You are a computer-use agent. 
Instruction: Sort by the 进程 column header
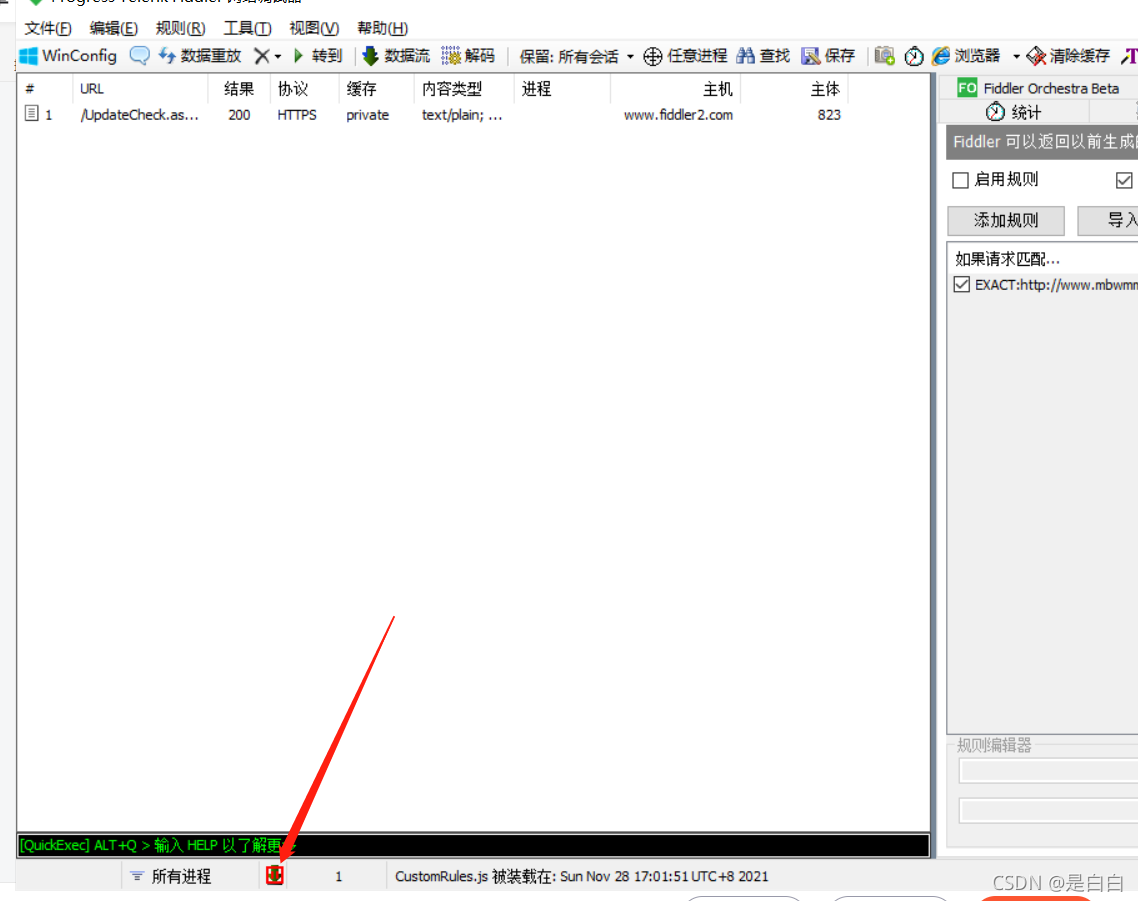point(562,89)
